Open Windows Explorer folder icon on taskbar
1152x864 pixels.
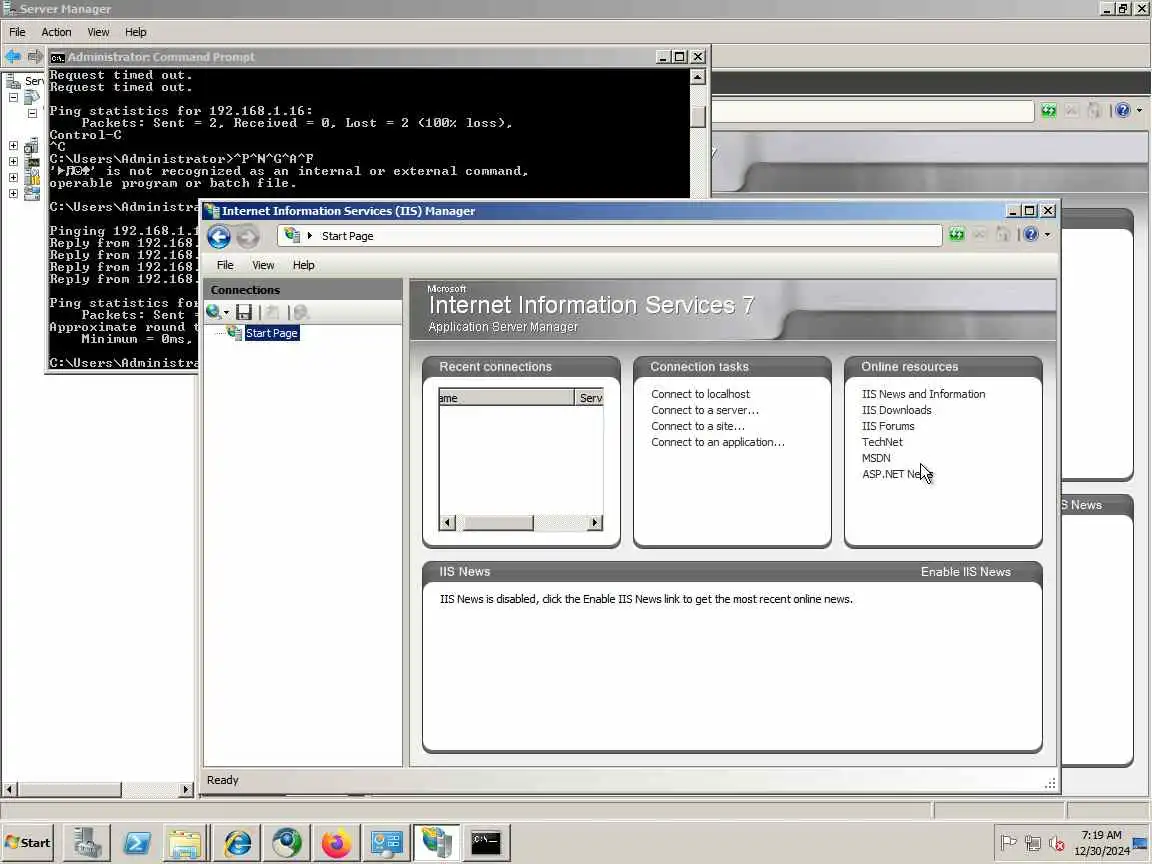184,843
